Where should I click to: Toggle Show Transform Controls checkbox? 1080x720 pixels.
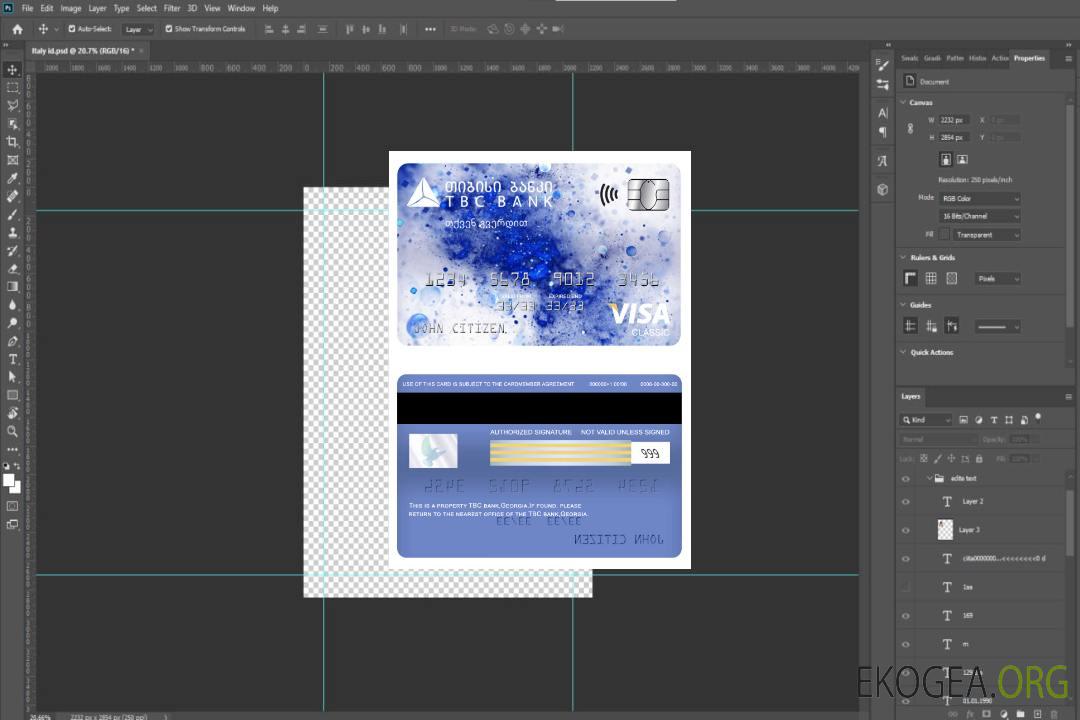tap(169, 29)
